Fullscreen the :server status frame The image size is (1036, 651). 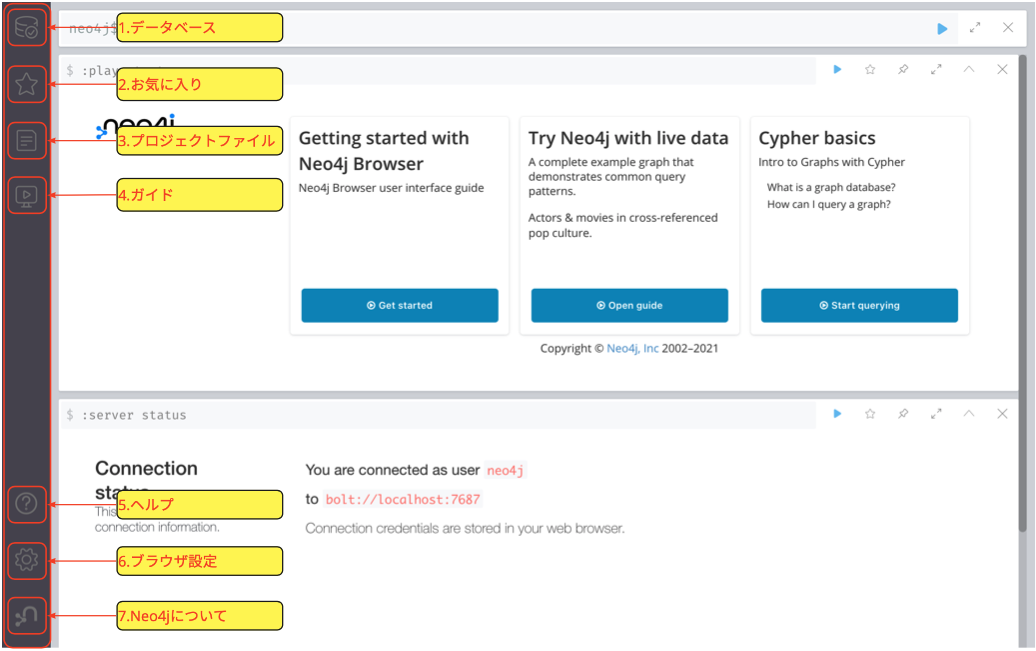[x=936, y=414]
